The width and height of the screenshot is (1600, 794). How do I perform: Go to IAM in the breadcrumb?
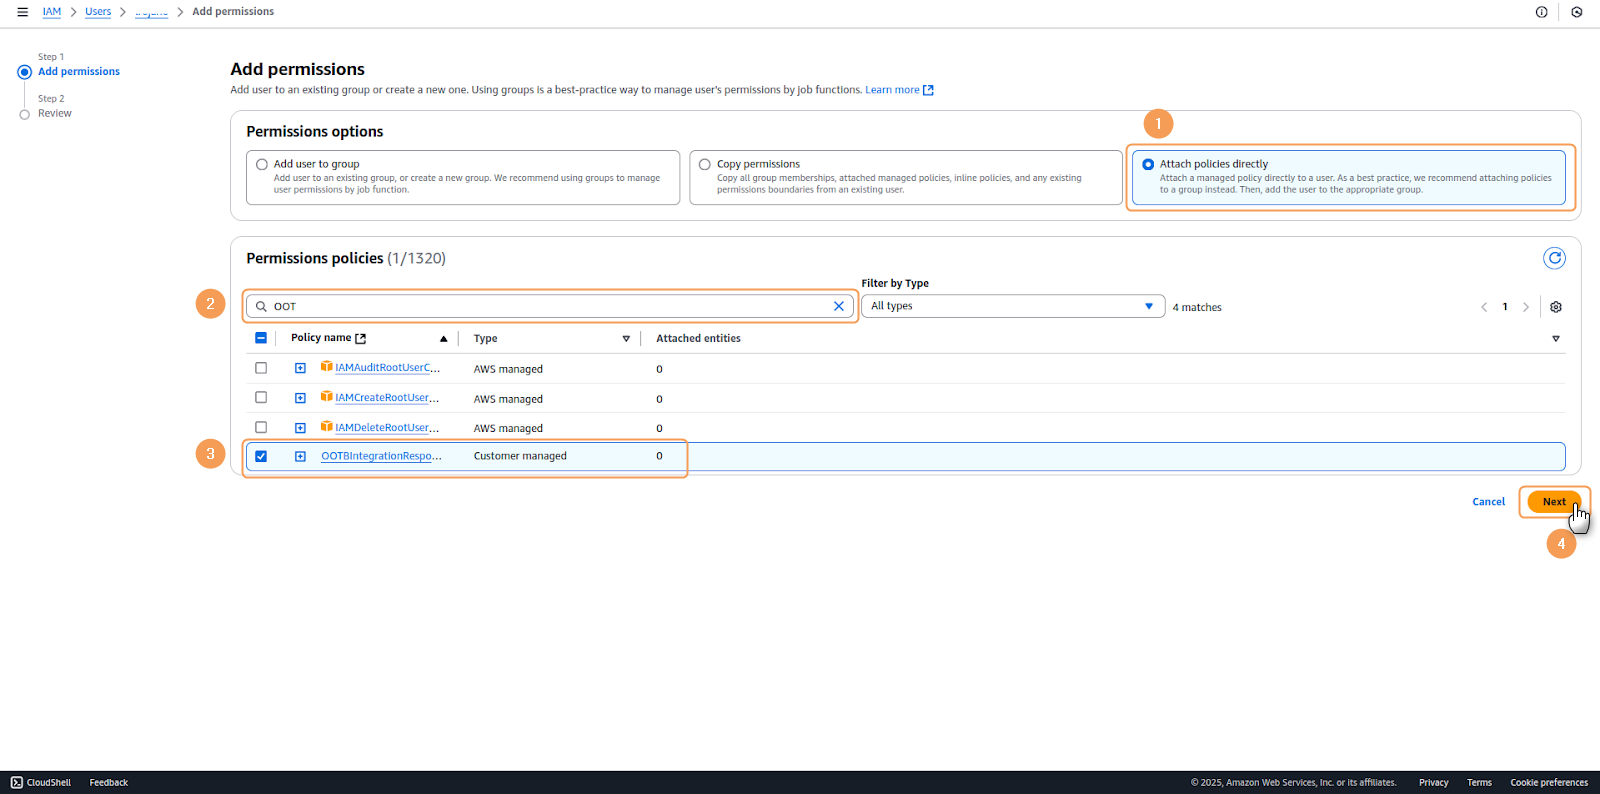(52, 12)
